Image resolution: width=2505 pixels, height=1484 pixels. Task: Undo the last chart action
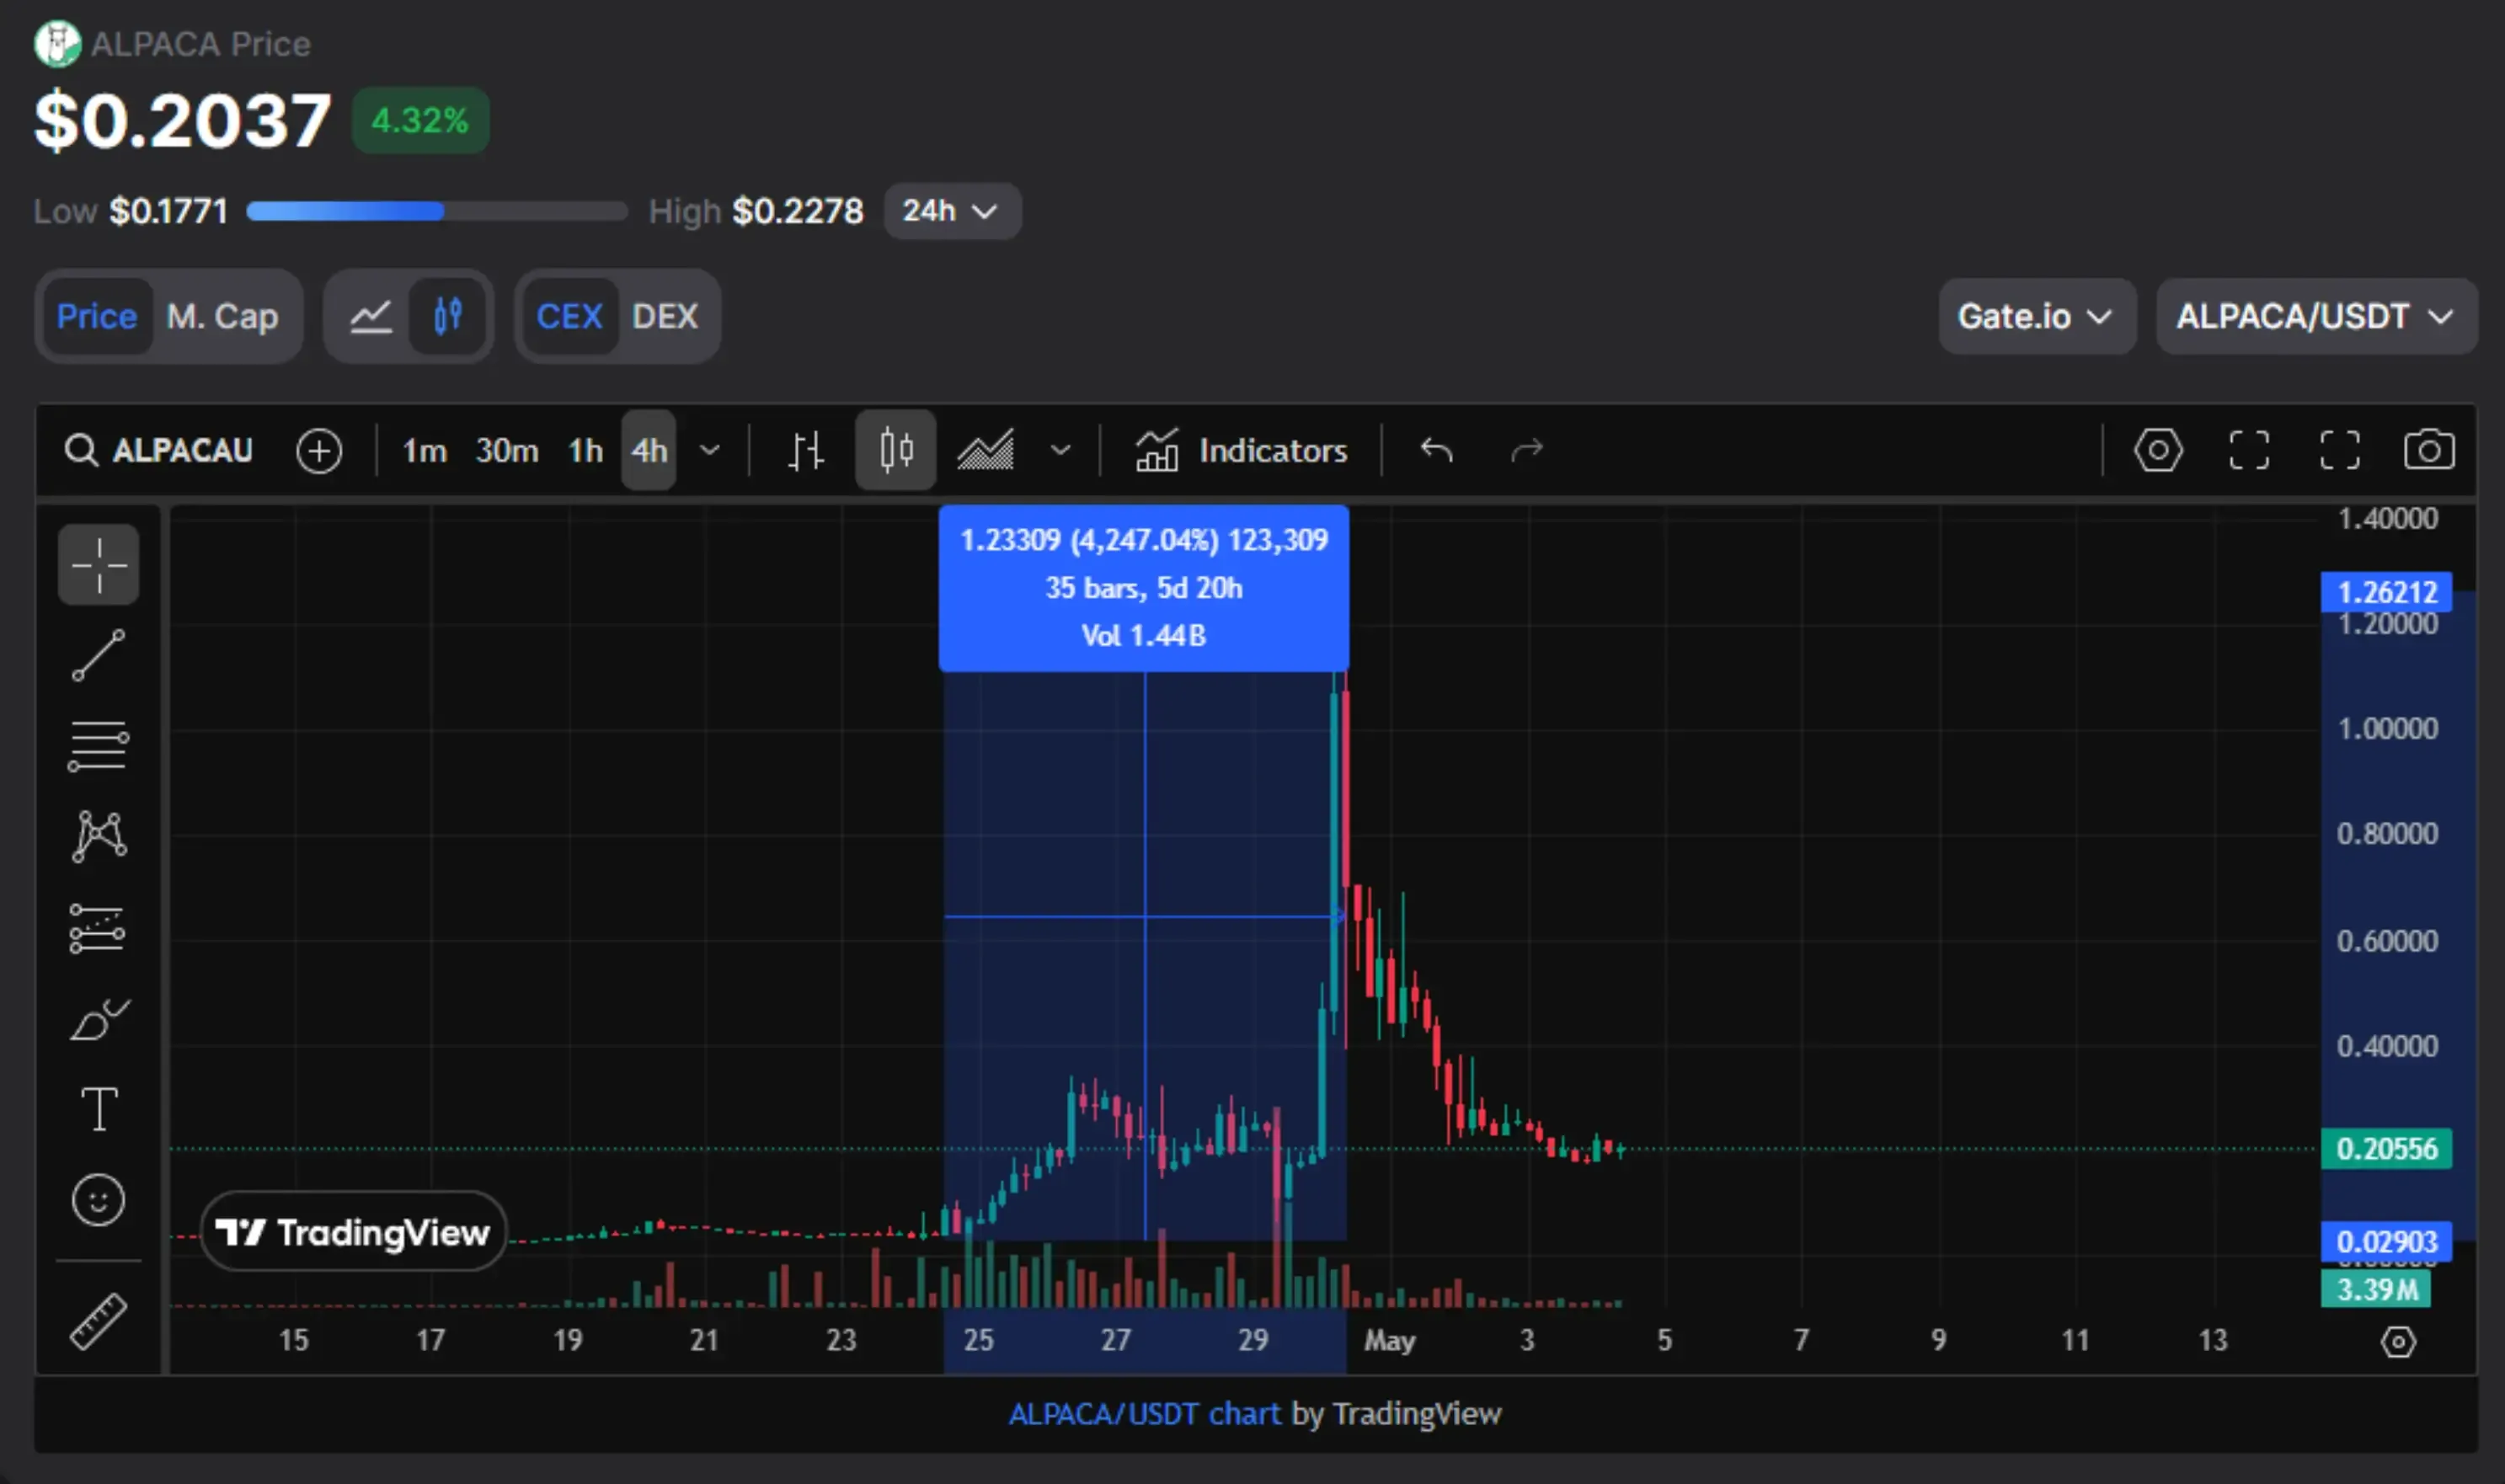click(x=1436, y=450)
